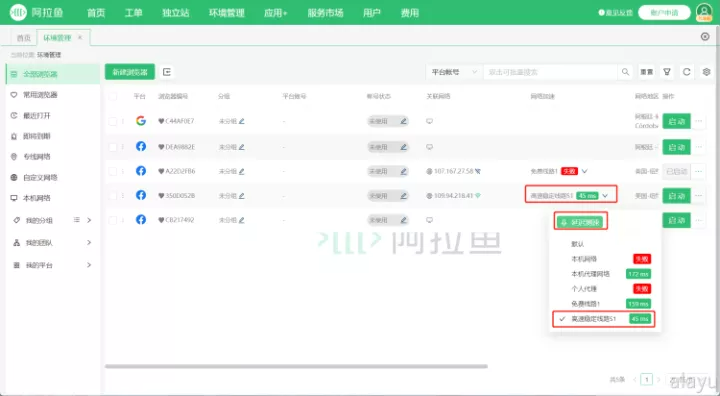The height and width of the screenshot is (396, 720).
Task: Open the more options dots for the 350D052B row
Action: (698, 196)
